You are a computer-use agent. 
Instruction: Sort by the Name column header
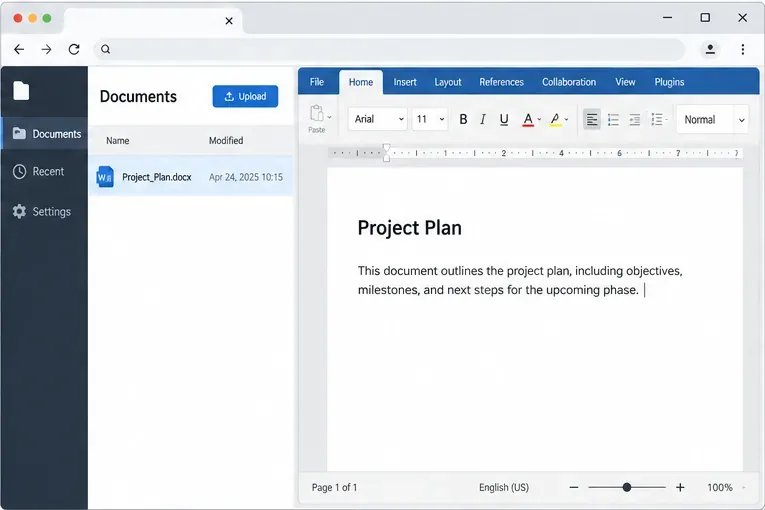pyautogui.click(x=118, y=141)
